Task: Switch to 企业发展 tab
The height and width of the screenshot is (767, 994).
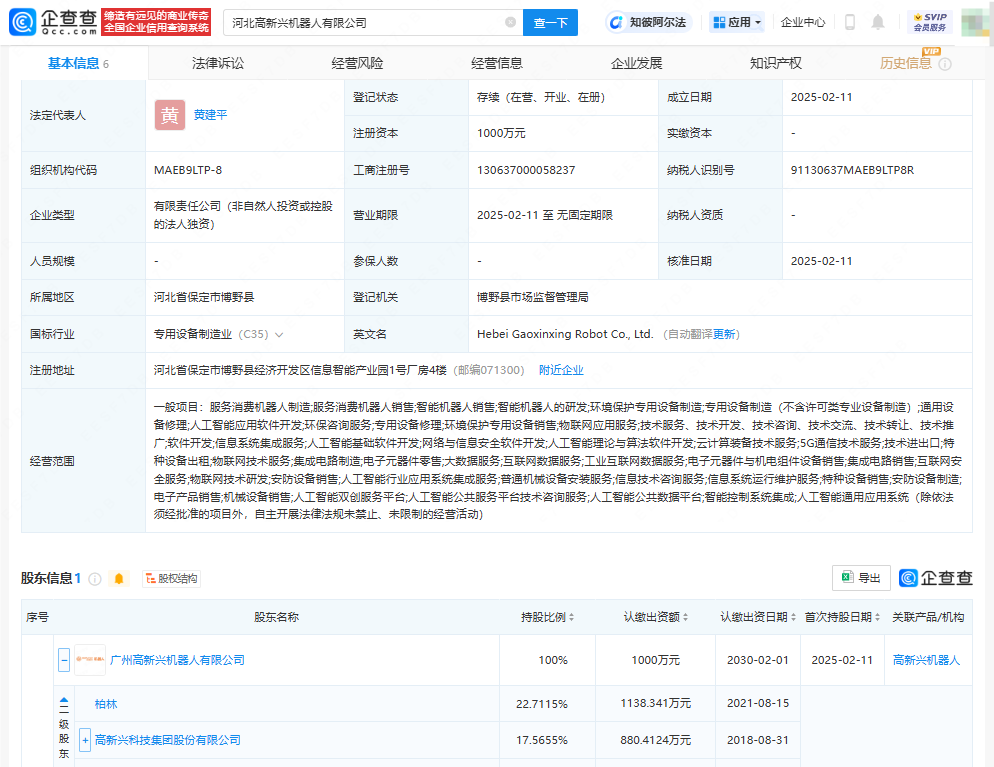Action: 636,63
